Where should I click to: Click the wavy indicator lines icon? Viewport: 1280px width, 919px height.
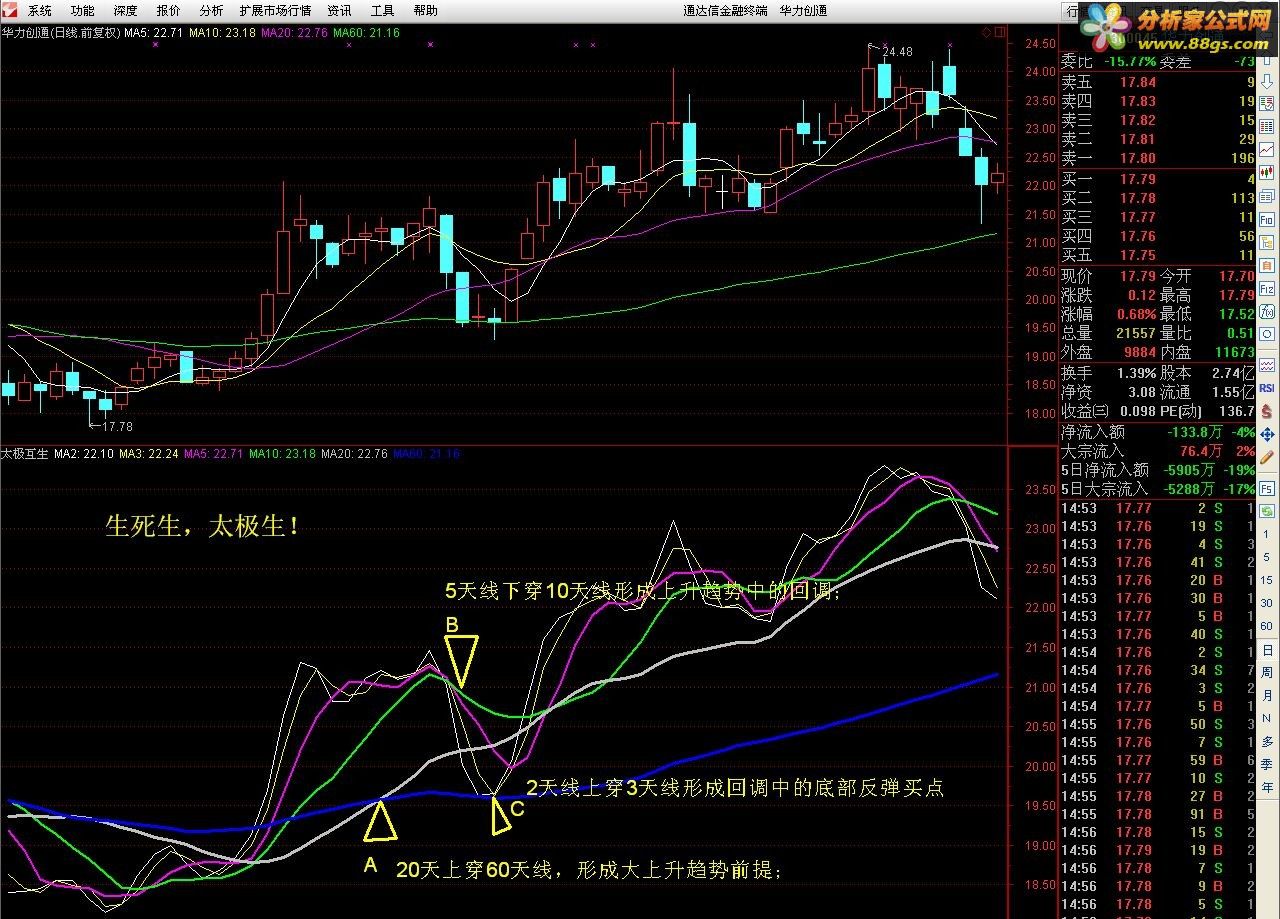1267,364
